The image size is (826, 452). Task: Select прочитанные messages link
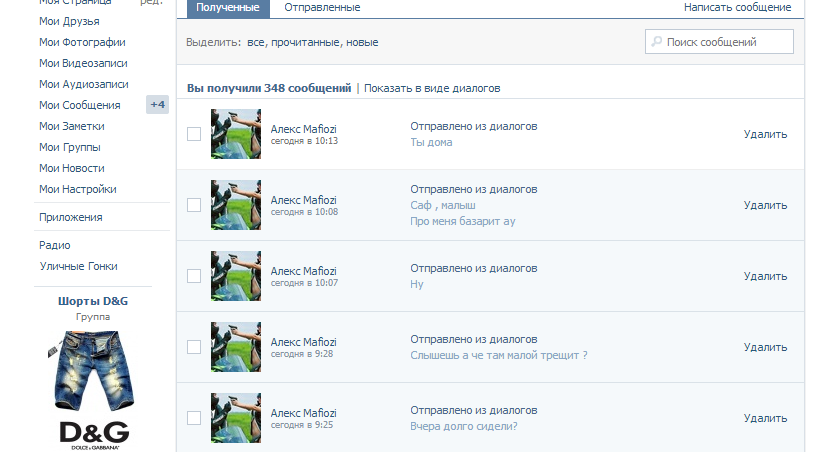(x=306, y=42)
